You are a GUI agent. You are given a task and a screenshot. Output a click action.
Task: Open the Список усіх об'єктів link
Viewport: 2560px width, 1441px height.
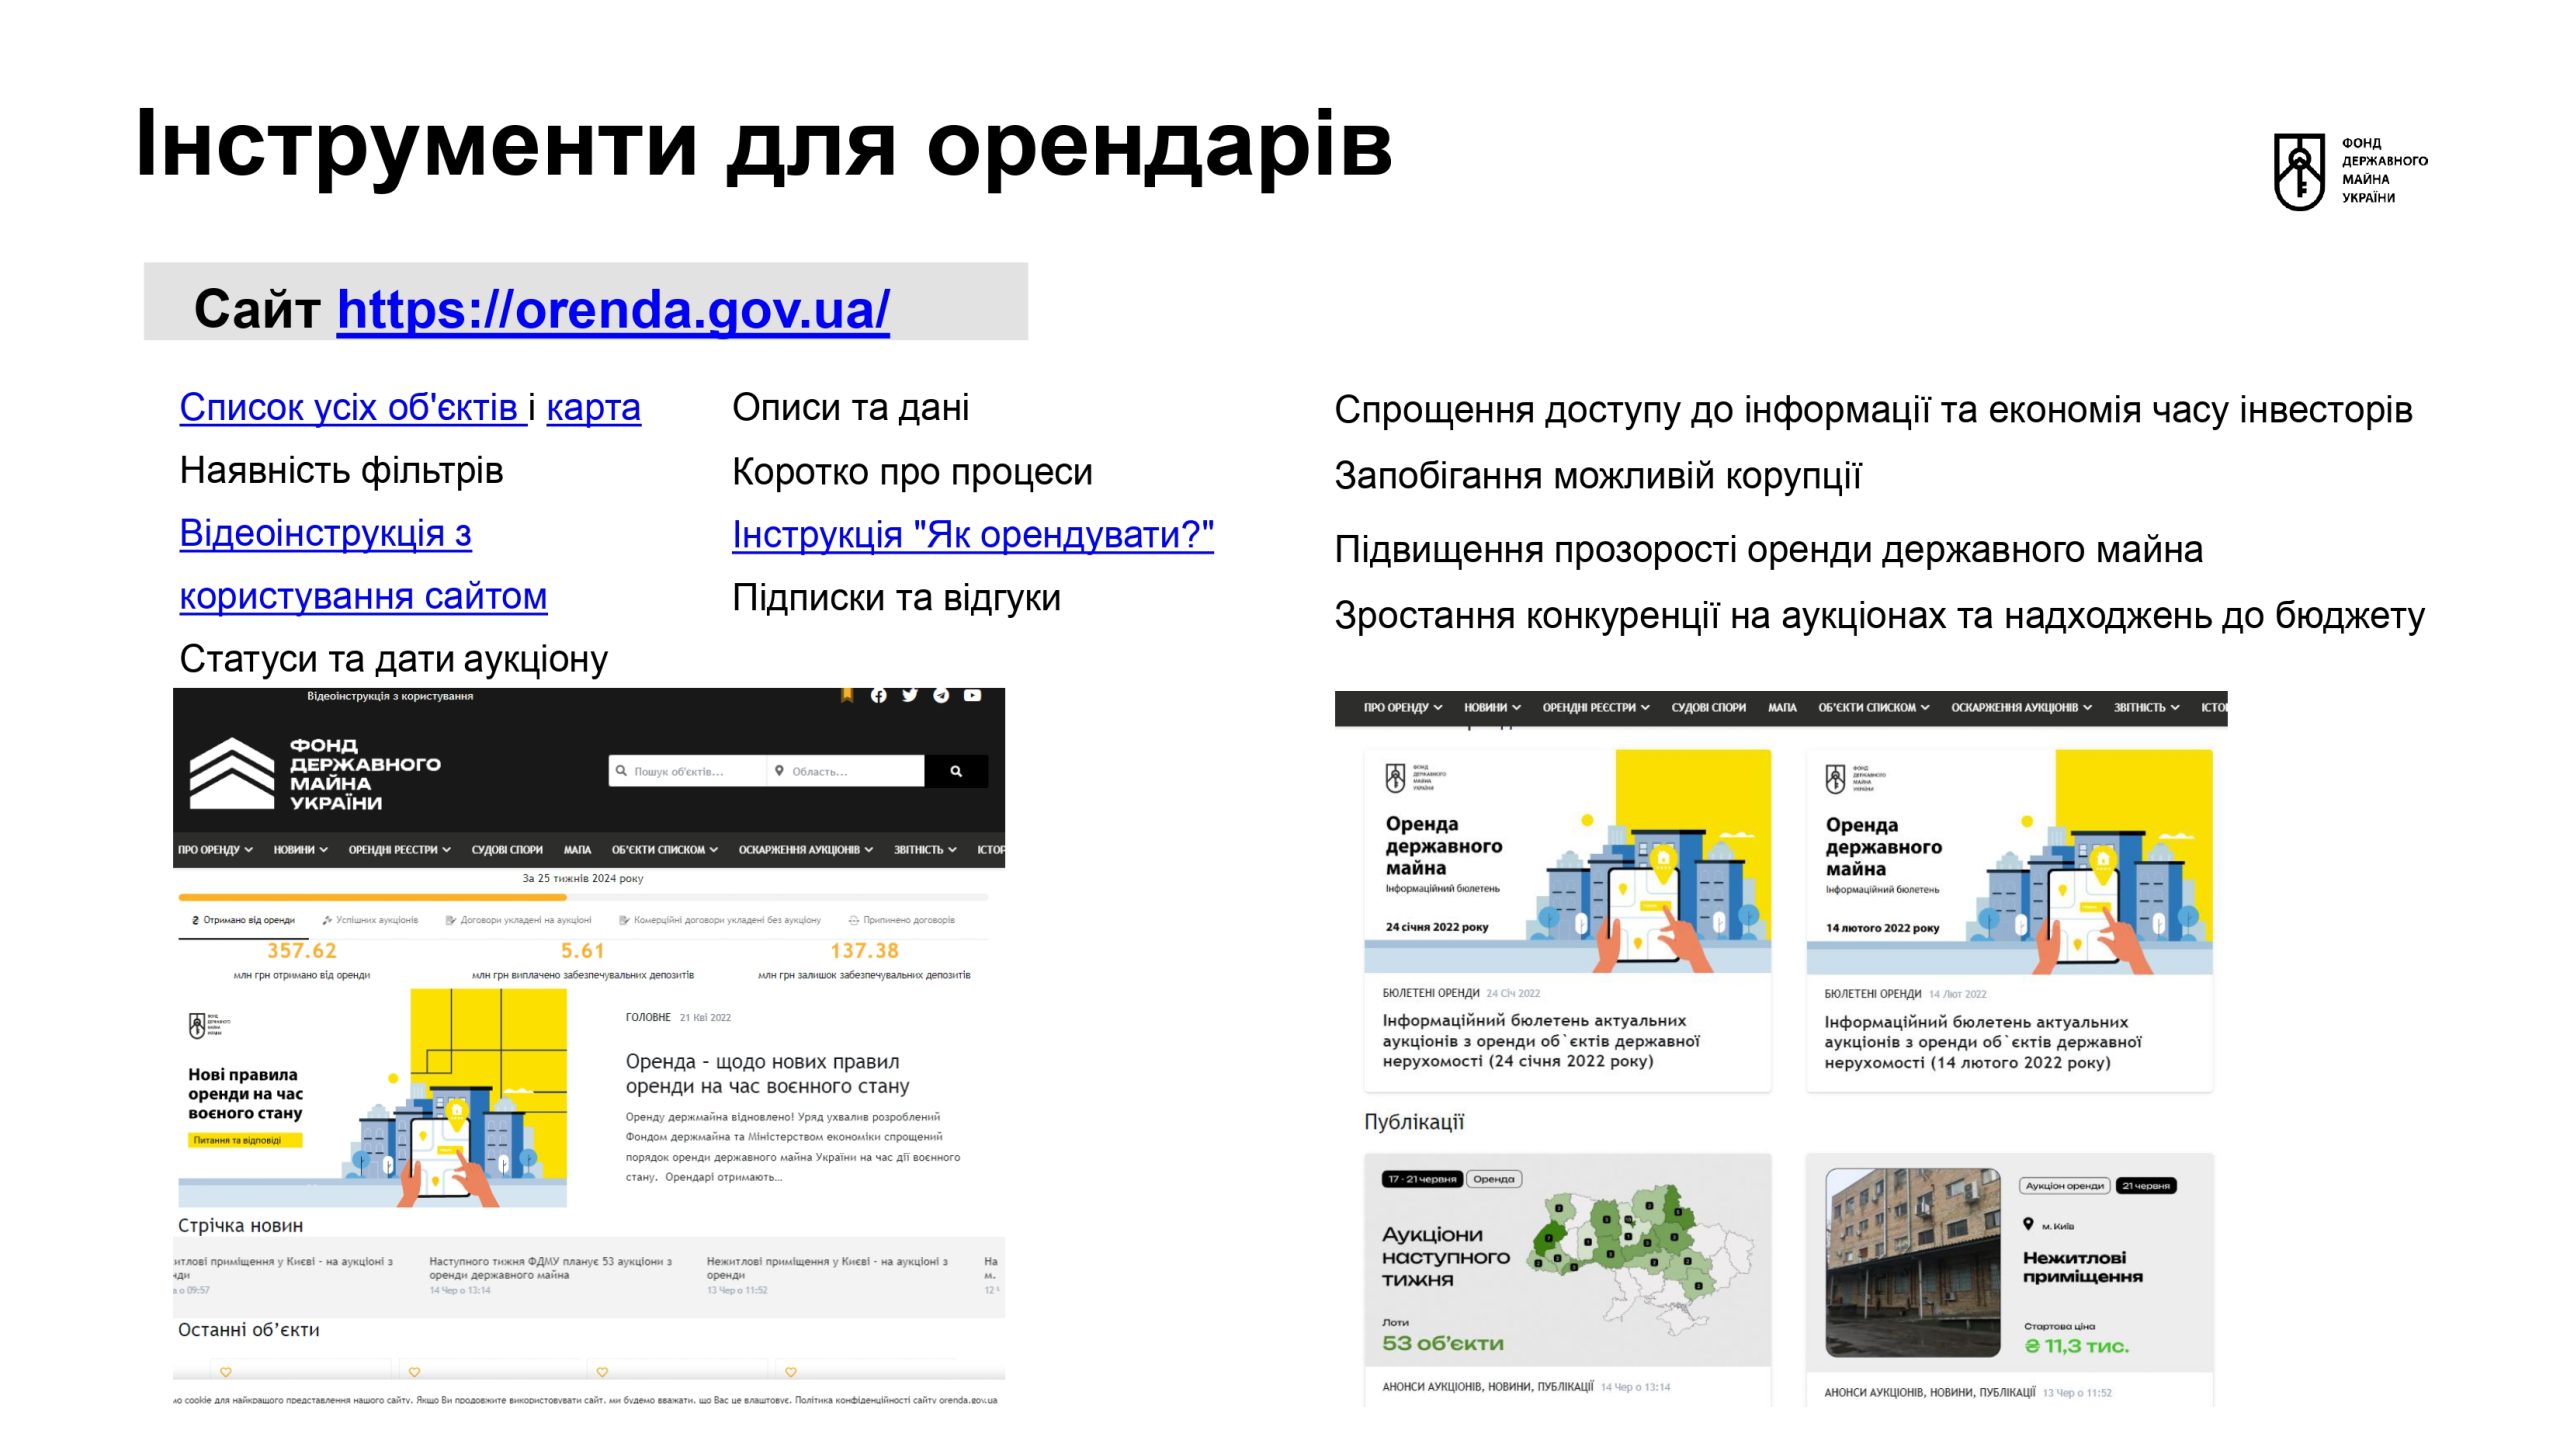pos(353,408)
